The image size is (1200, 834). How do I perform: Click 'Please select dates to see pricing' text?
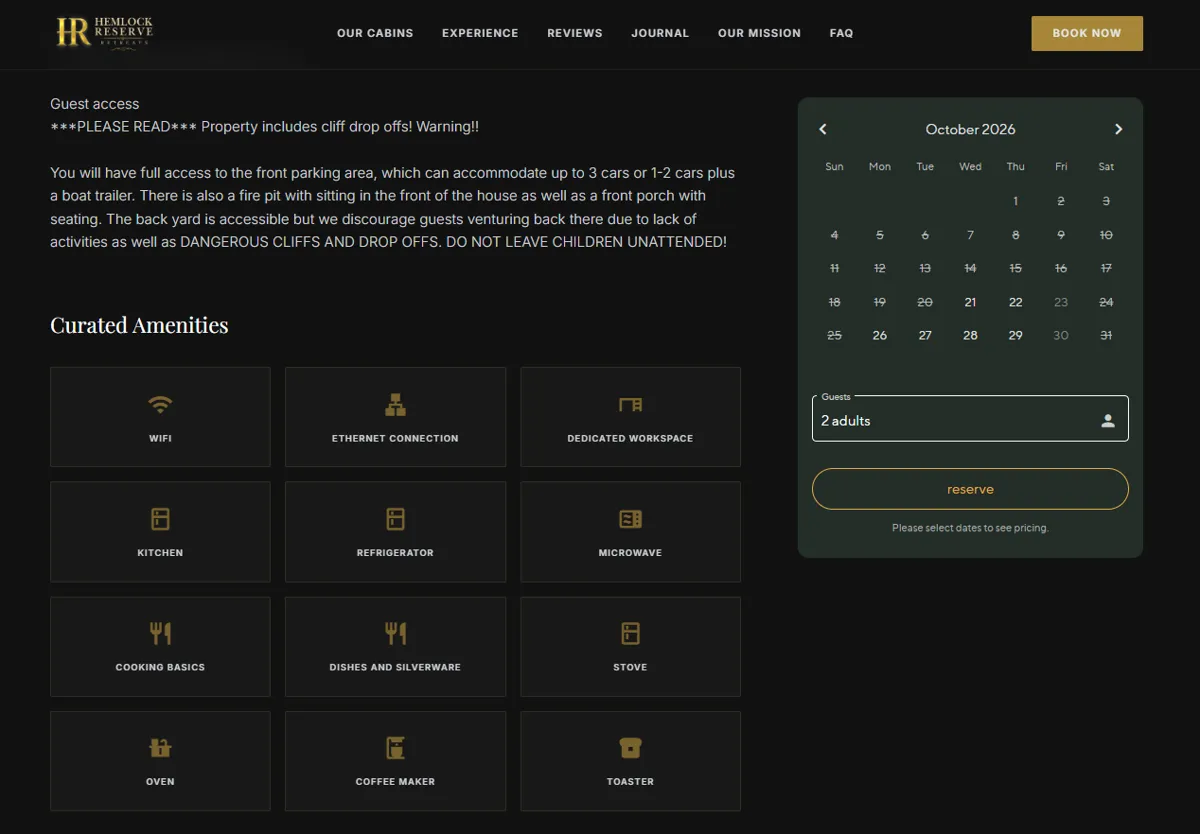[970, 528]
